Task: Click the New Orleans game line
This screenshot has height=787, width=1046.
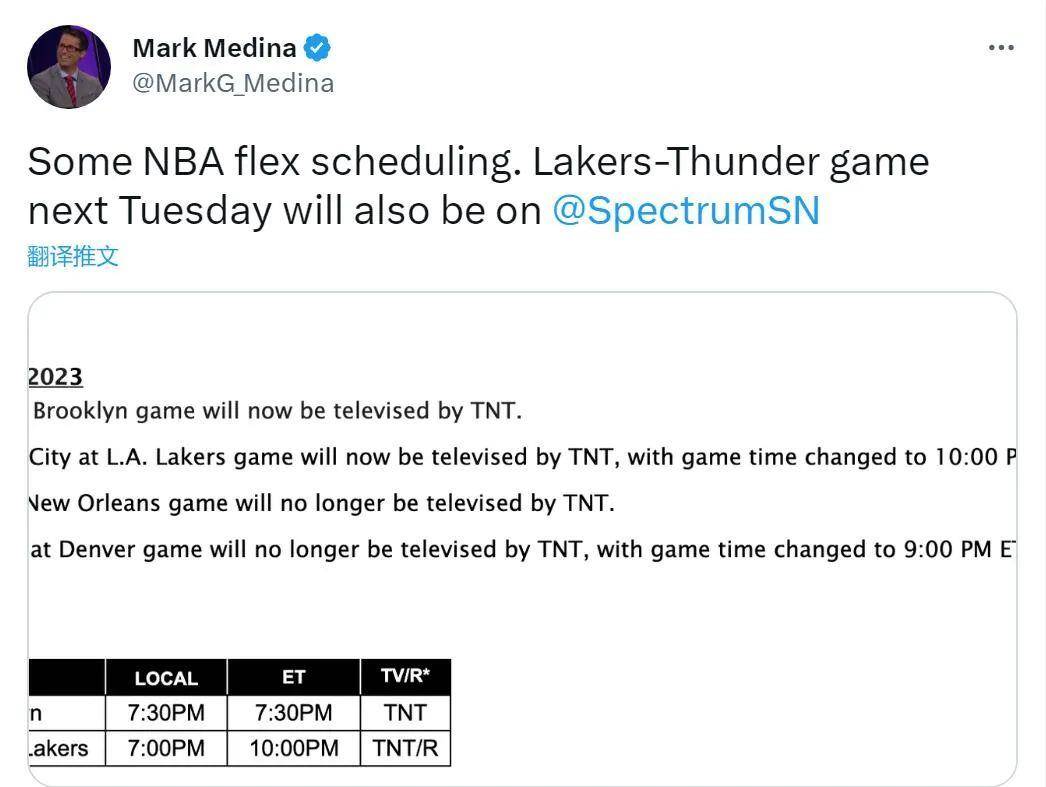Action: 322,504
